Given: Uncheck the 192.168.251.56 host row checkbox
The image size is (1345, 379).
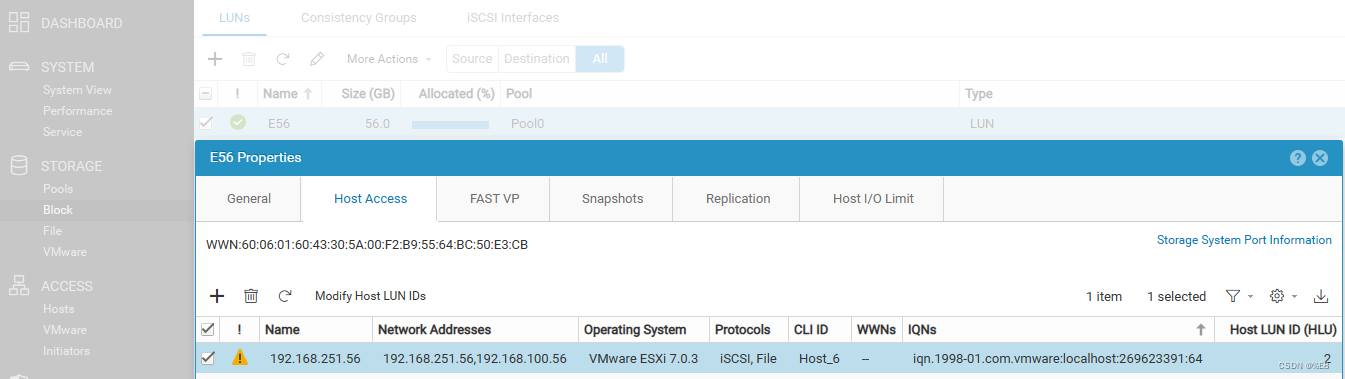Looking at the screenshot, I should [x=207, y=358].
